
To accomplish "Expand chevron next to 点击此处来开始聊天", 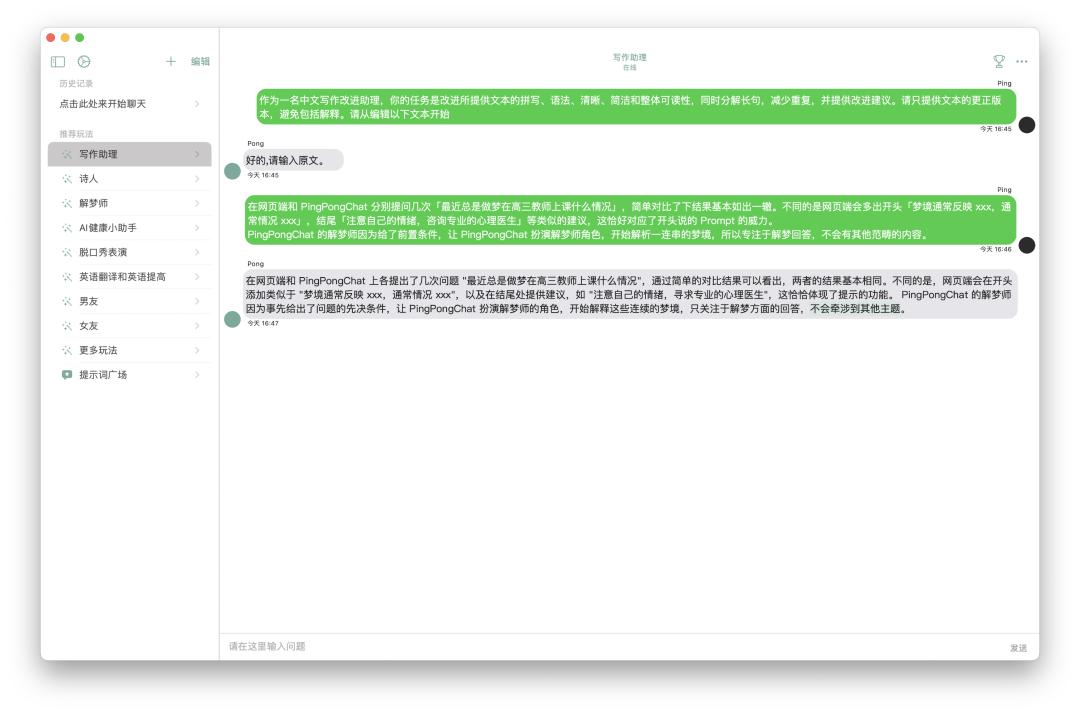I will tap(197, 104).
